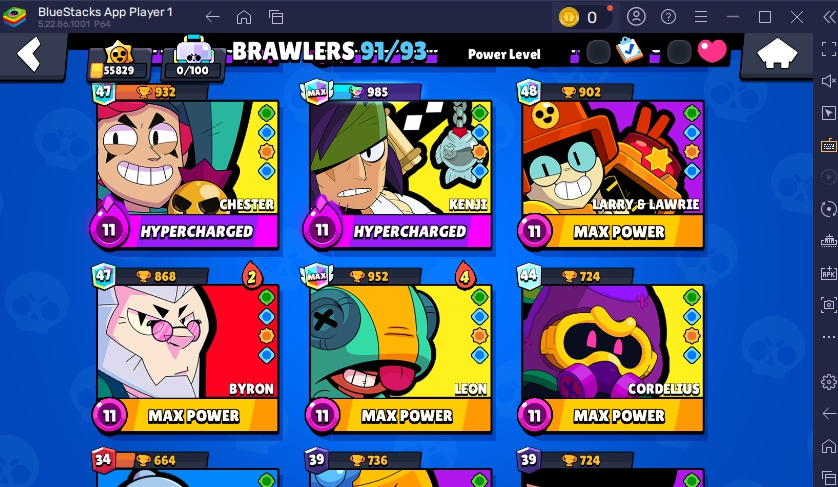The image size is (838, 487).
Task: Select Byron's Max Power card
Action: 185,350
